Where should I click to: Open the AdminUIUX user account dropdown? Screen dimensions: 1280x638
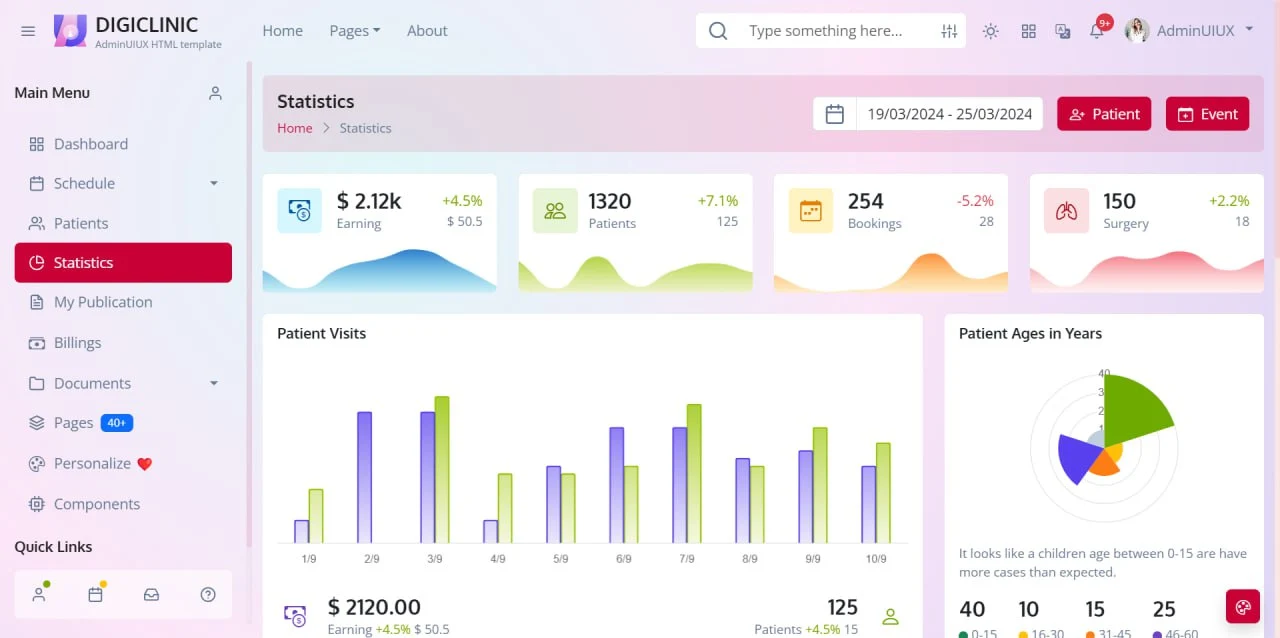(x=1189, y=31)
